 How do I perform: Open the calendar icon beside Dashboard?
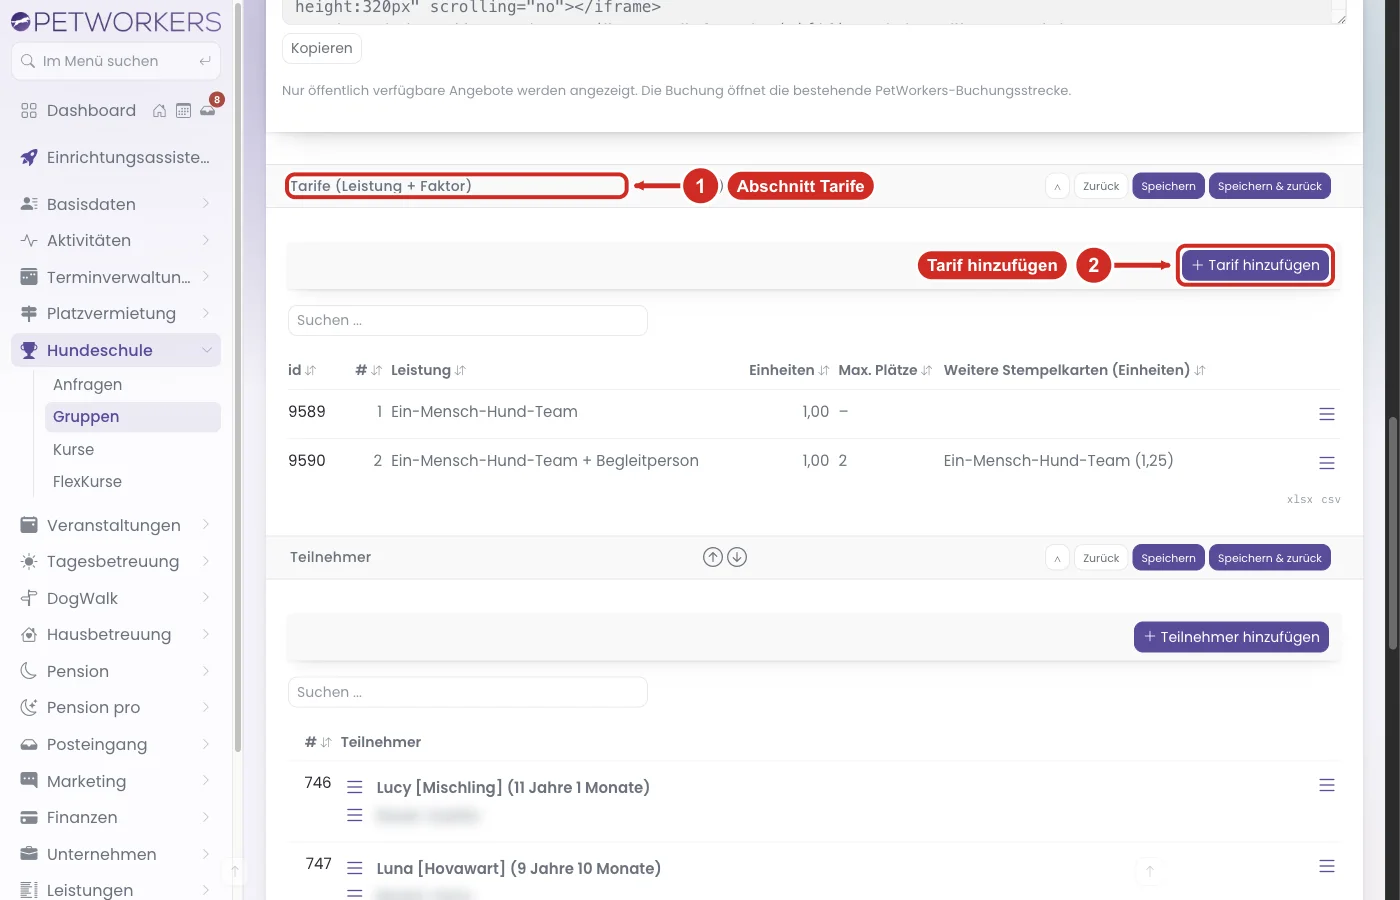(x=183, y=111)
